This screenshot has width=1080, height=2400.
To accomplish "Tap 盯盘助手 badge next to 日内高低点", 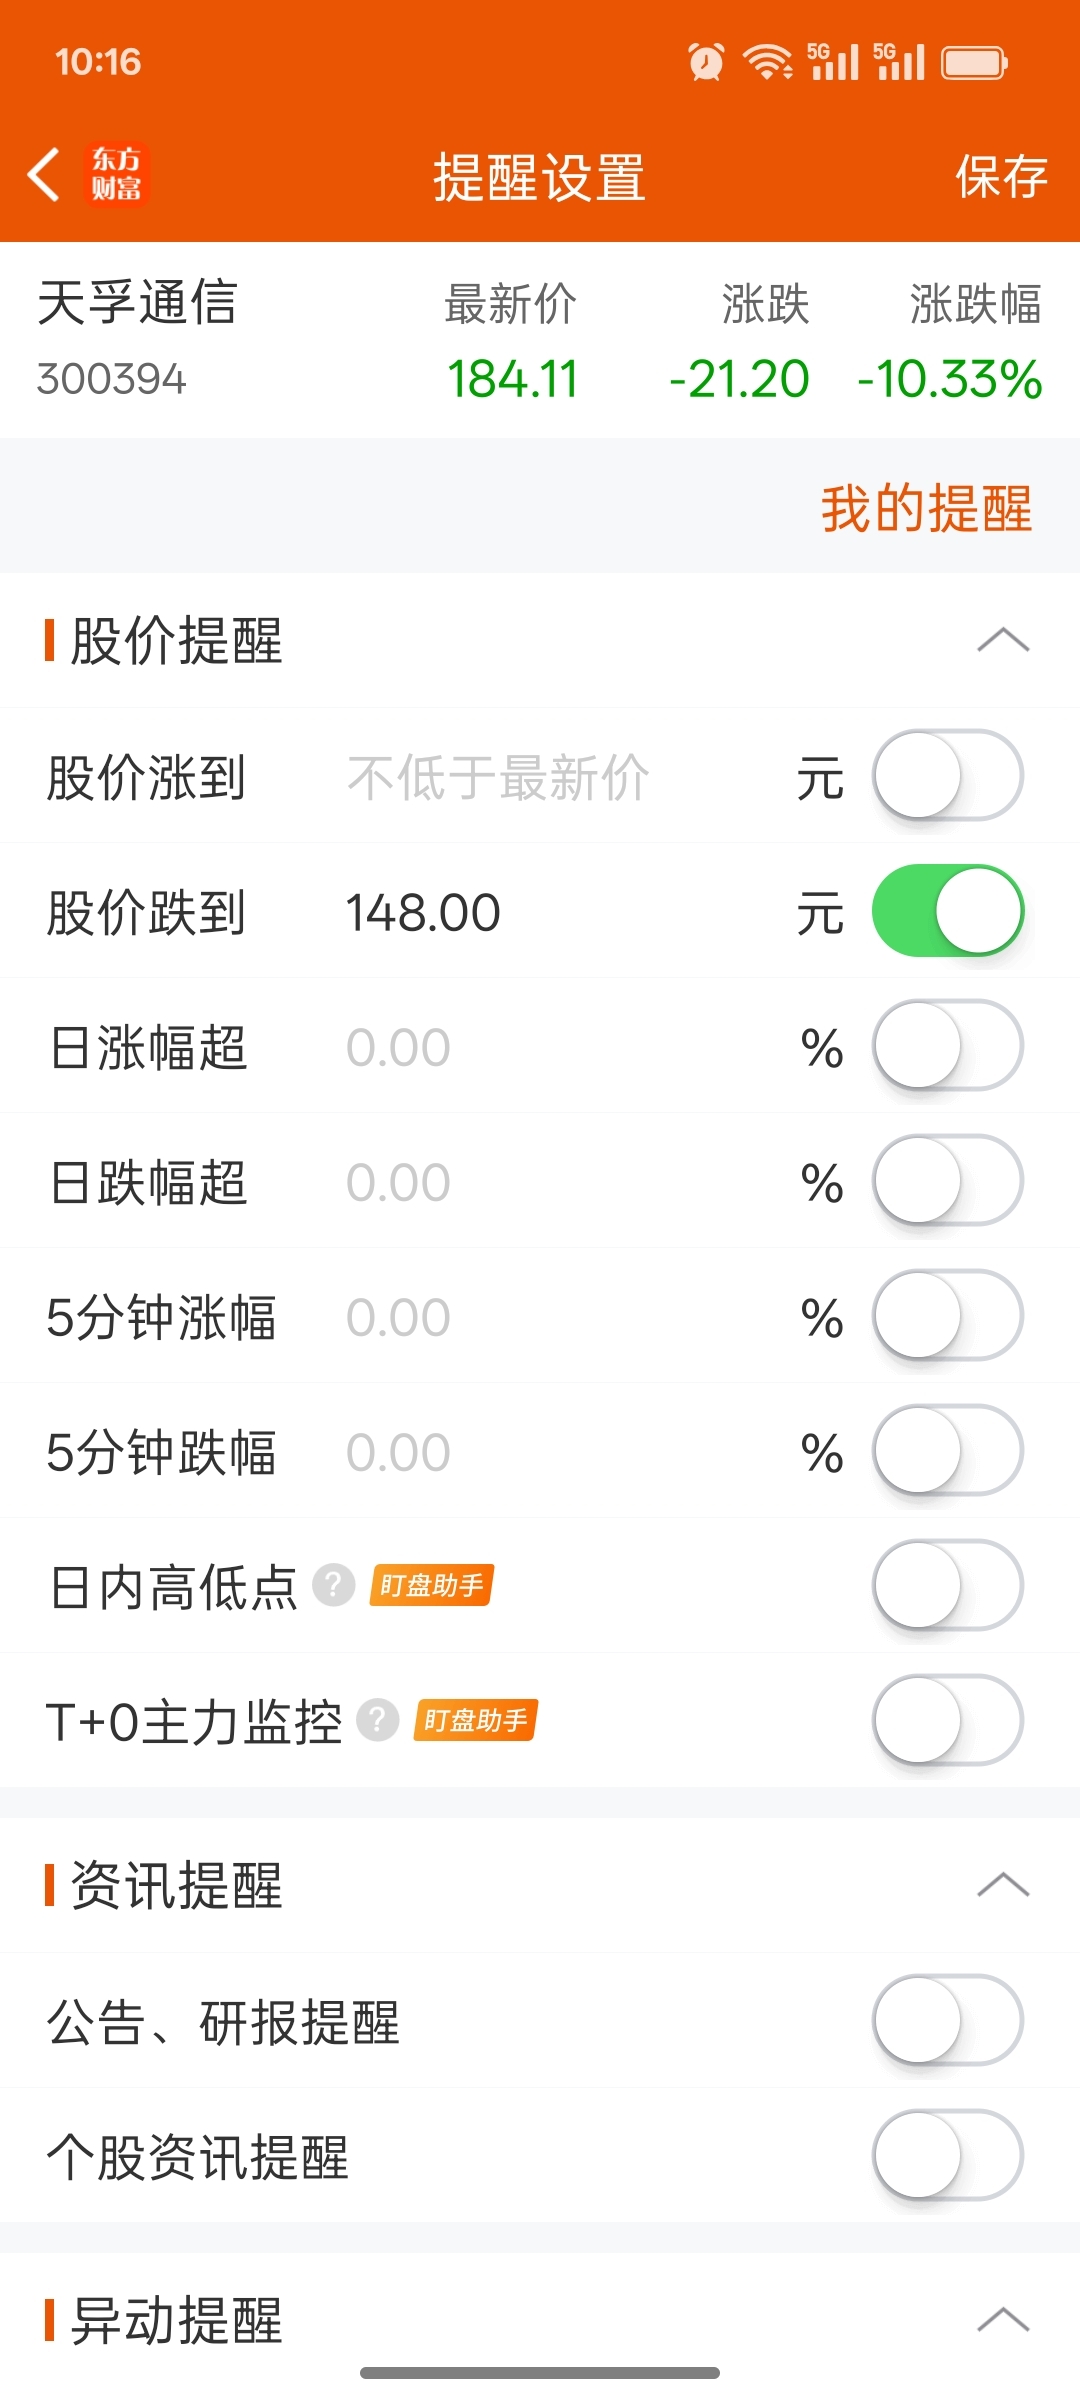I will (x=432, y=1585).
